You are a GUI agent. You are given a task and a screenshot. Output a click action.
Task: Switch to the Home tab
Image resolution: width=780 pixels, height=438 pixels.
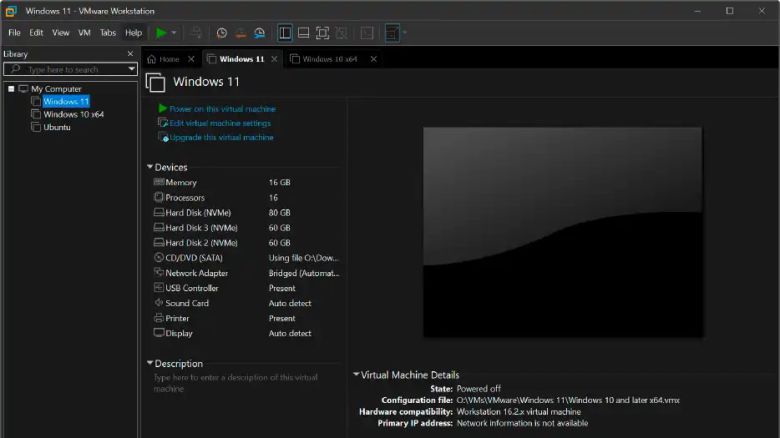click(163, 59)
